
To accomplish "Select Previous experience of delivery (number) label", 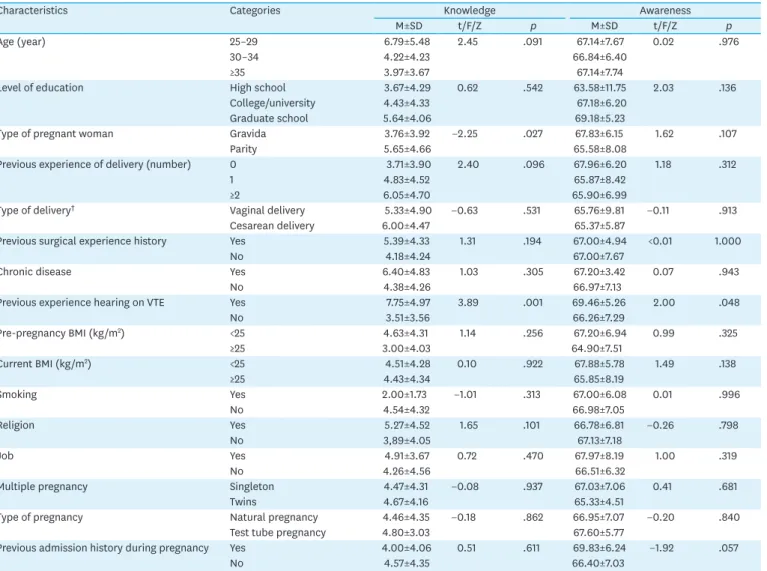I will coord(95,164).
